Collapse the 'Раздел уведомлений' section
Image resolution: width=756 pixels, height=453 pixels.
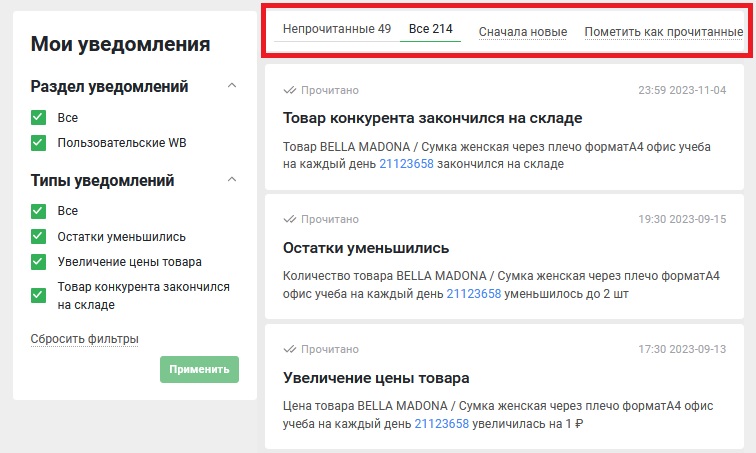(232, 86)
